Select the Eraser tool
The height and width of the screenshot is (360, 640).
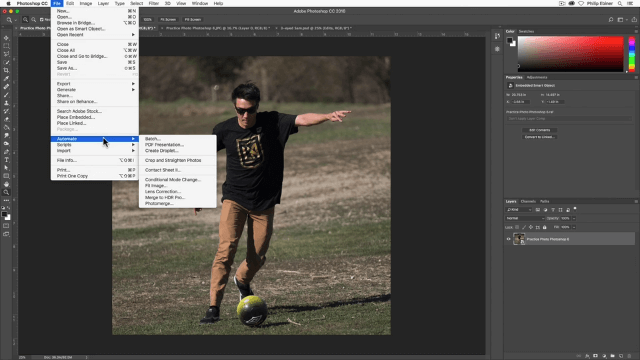tap(6, 120)
